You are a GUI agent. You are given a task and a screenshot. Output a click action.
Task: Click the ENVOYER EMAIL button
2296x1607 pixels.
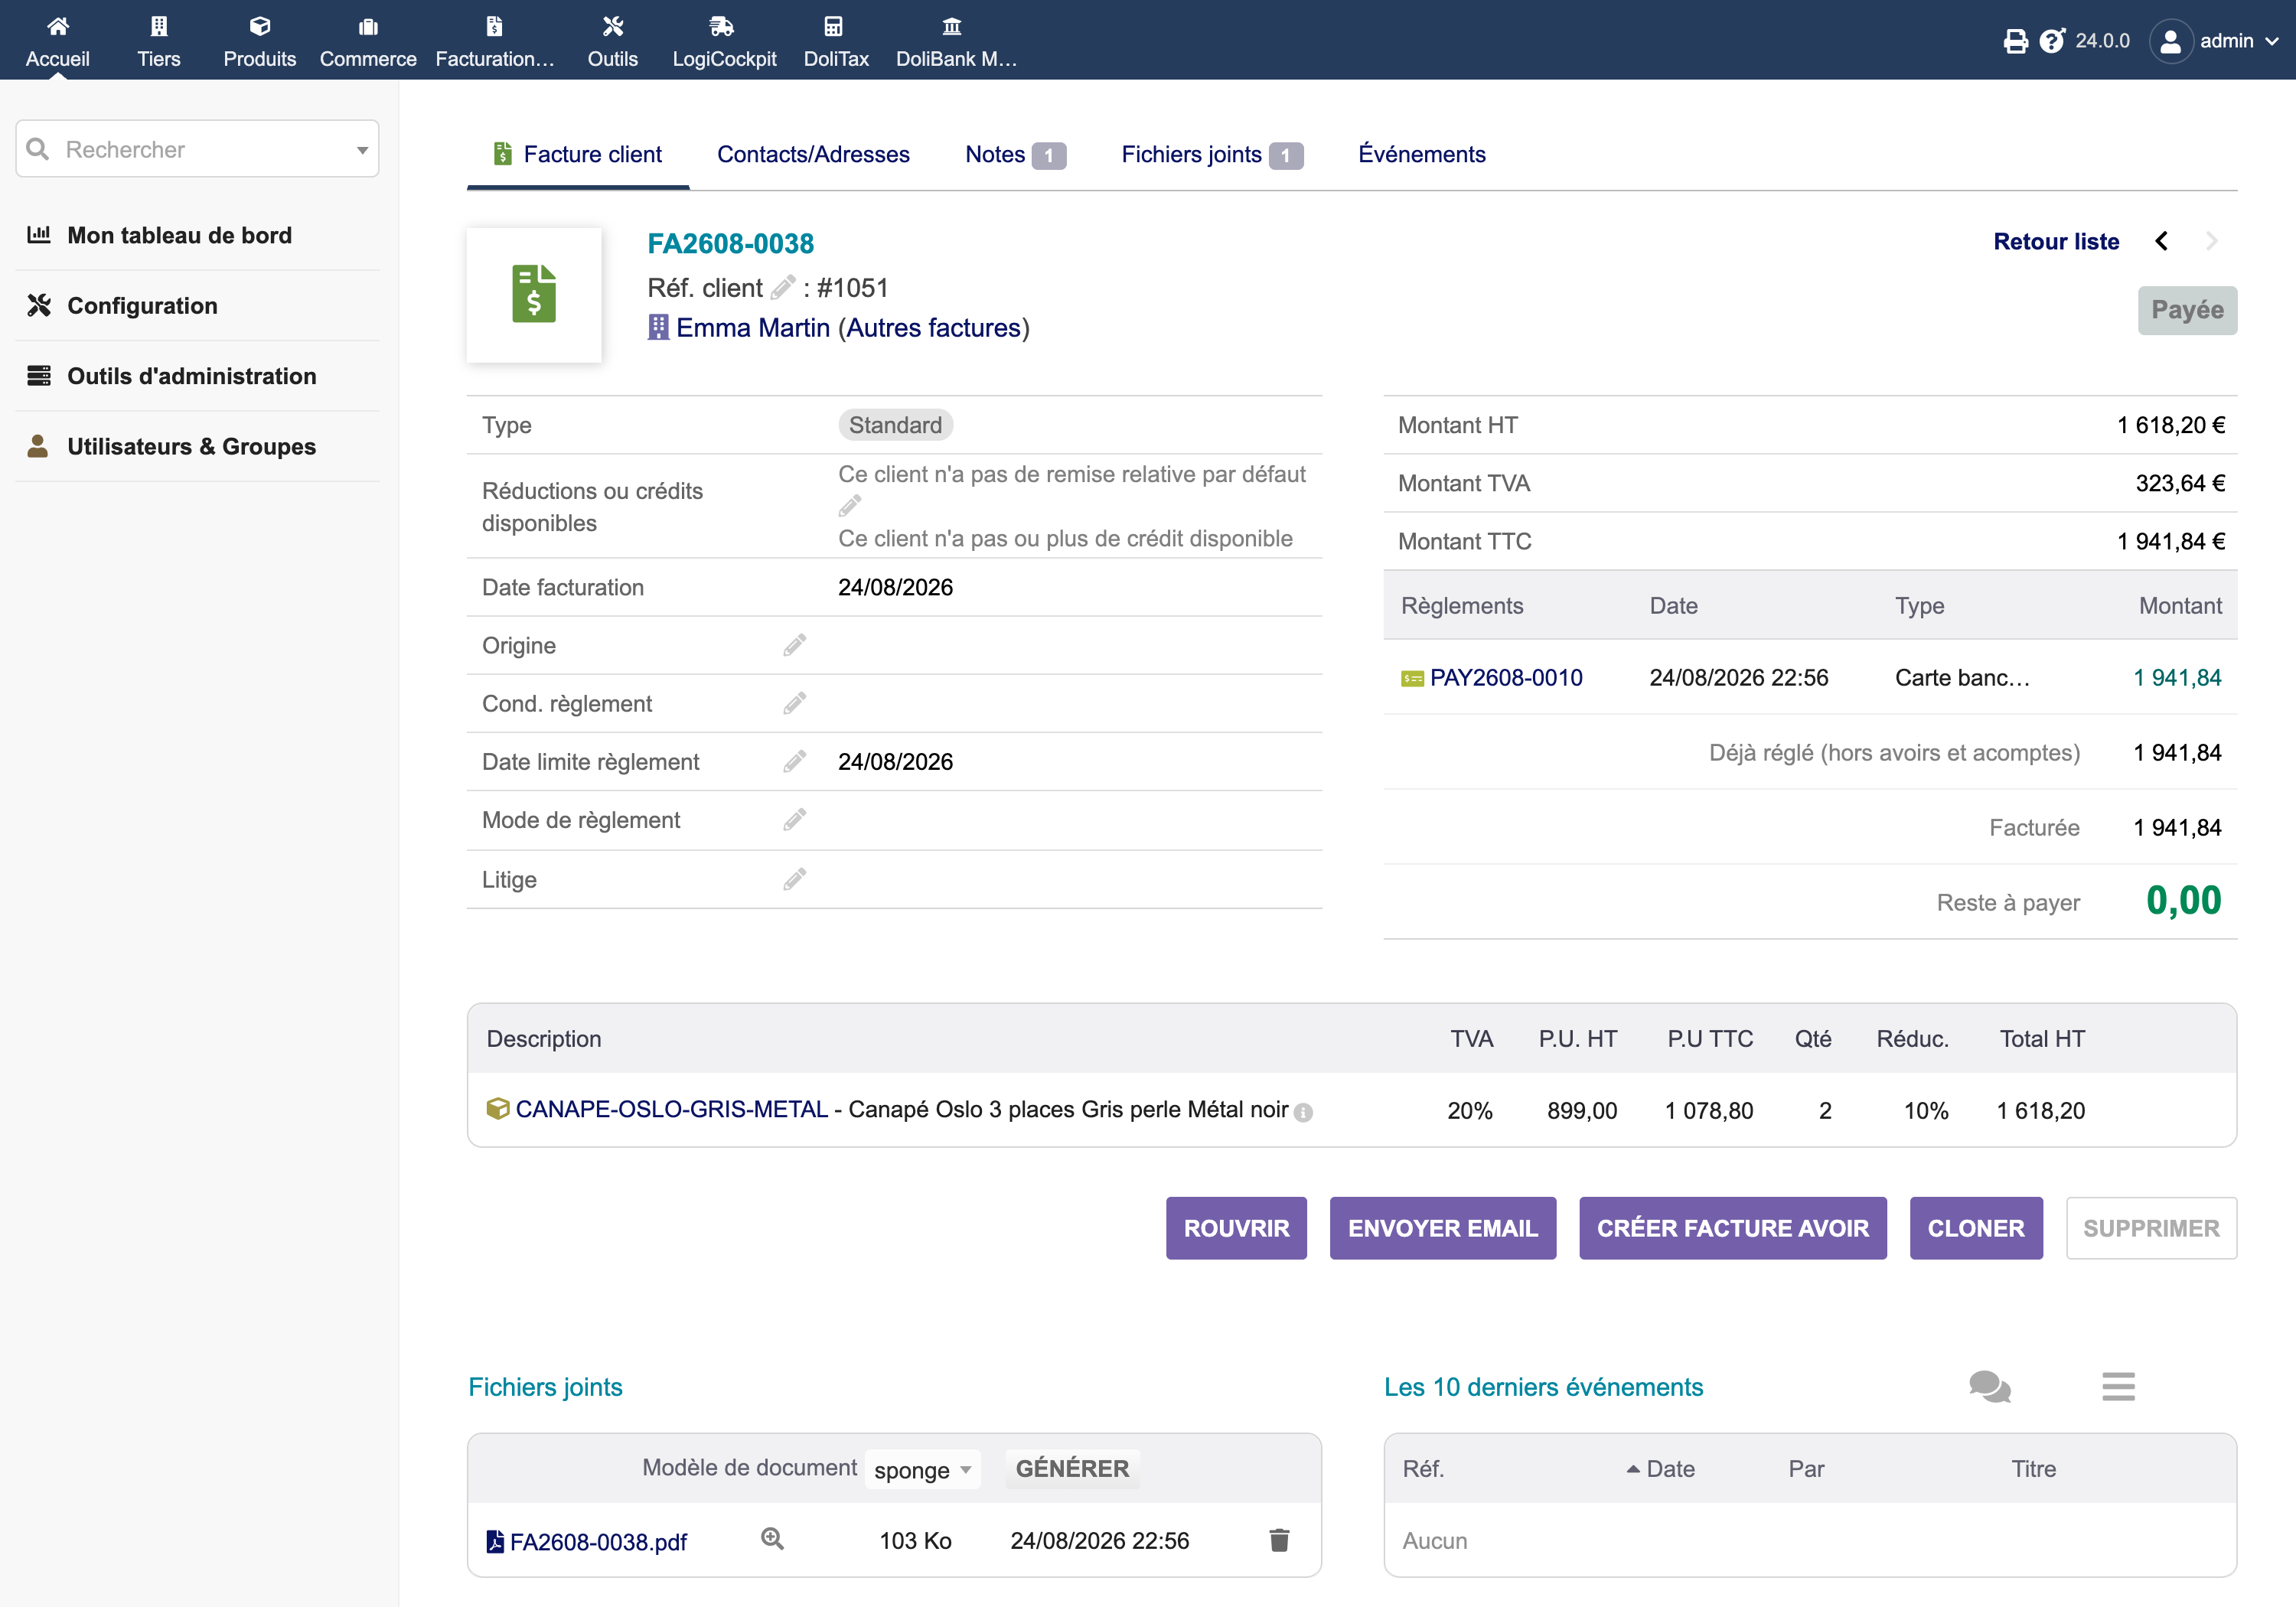[1442, 1228]
